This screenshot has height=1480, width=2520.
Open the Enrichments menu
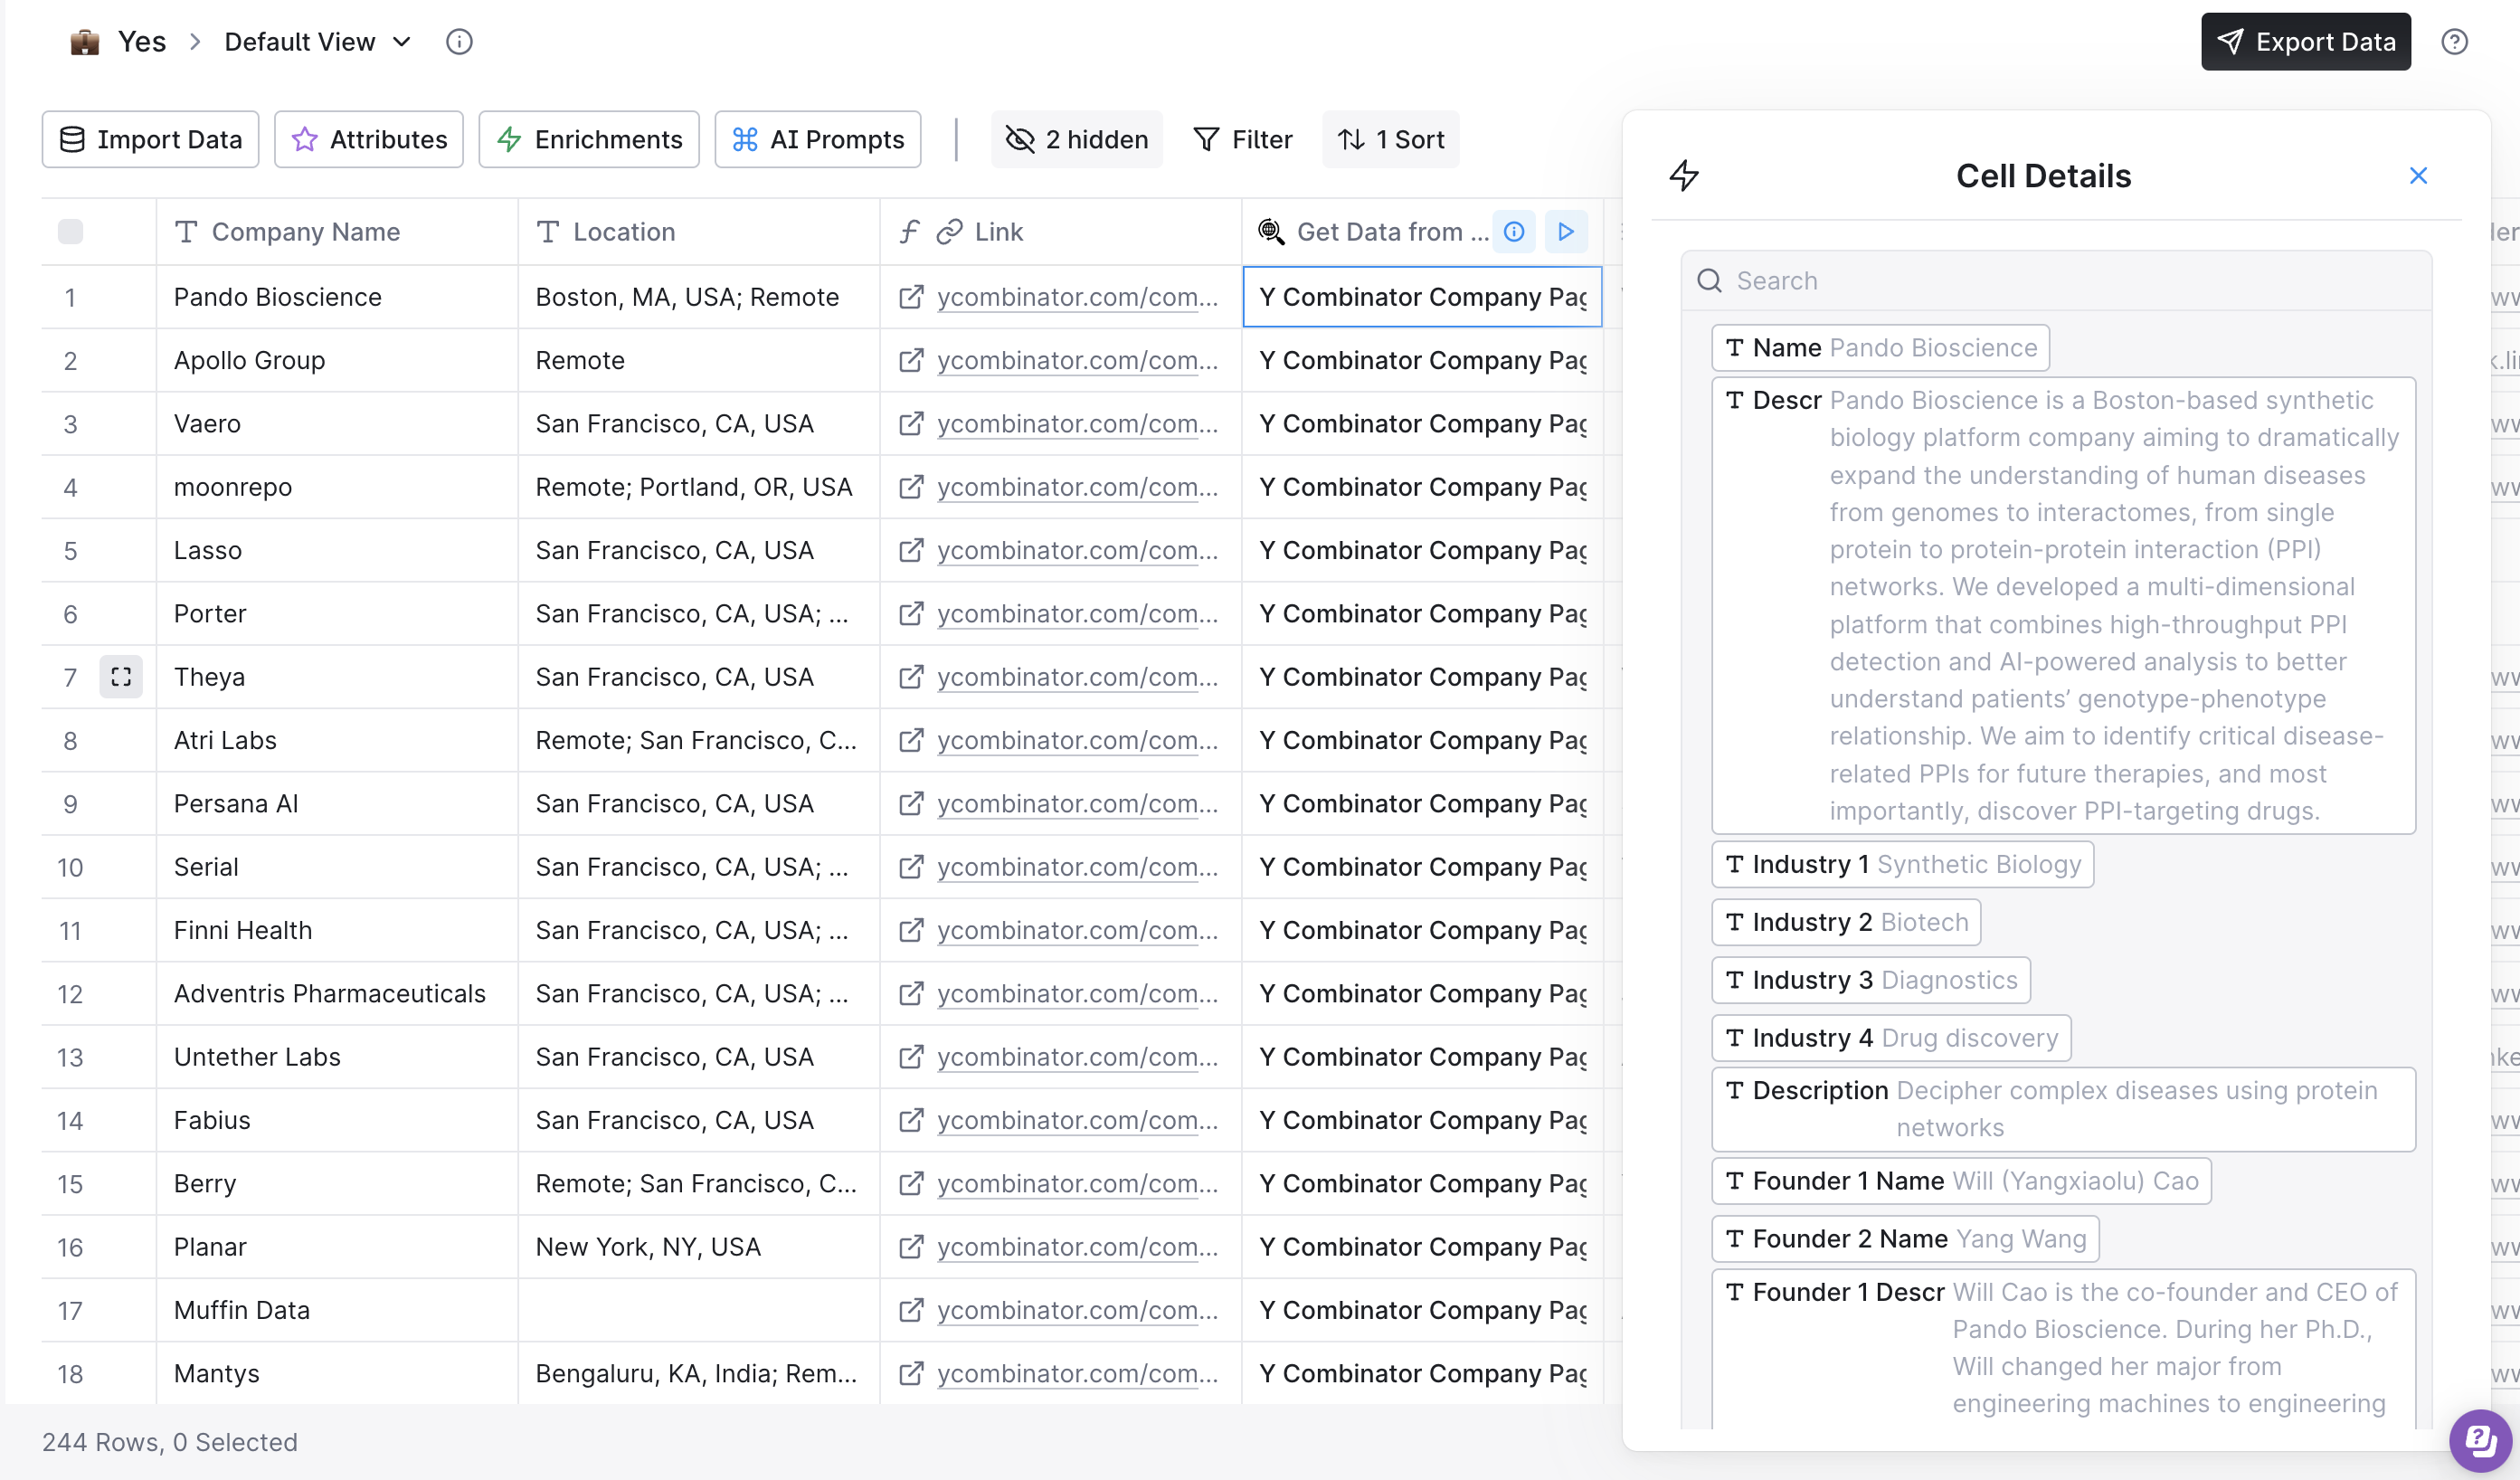589,140
